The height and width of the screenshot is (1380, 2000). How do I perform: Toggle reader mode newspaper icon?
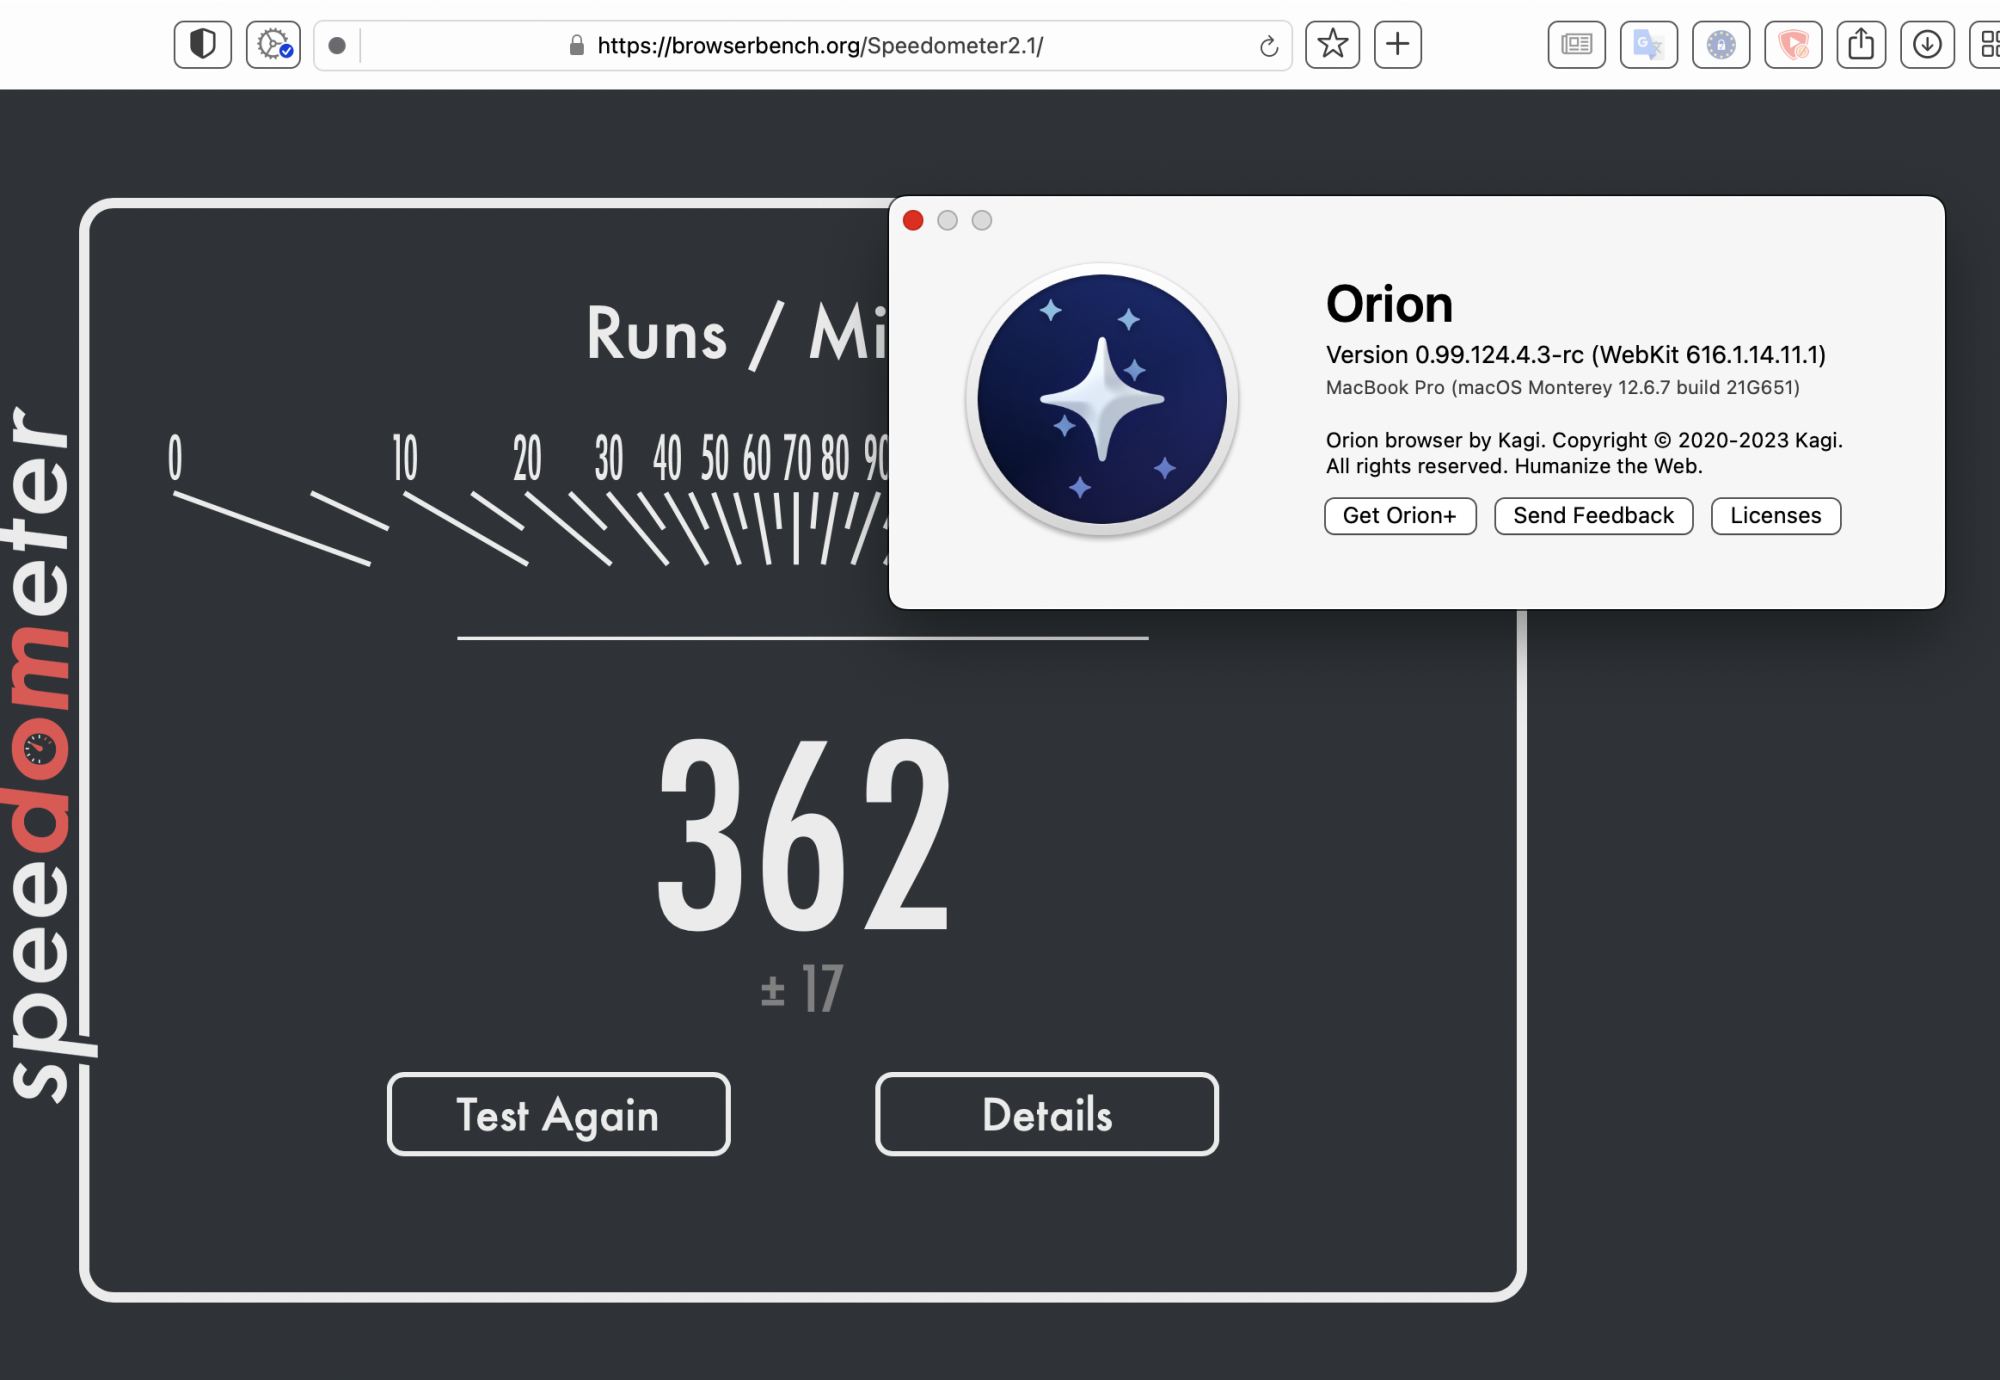pos(1576,45)
